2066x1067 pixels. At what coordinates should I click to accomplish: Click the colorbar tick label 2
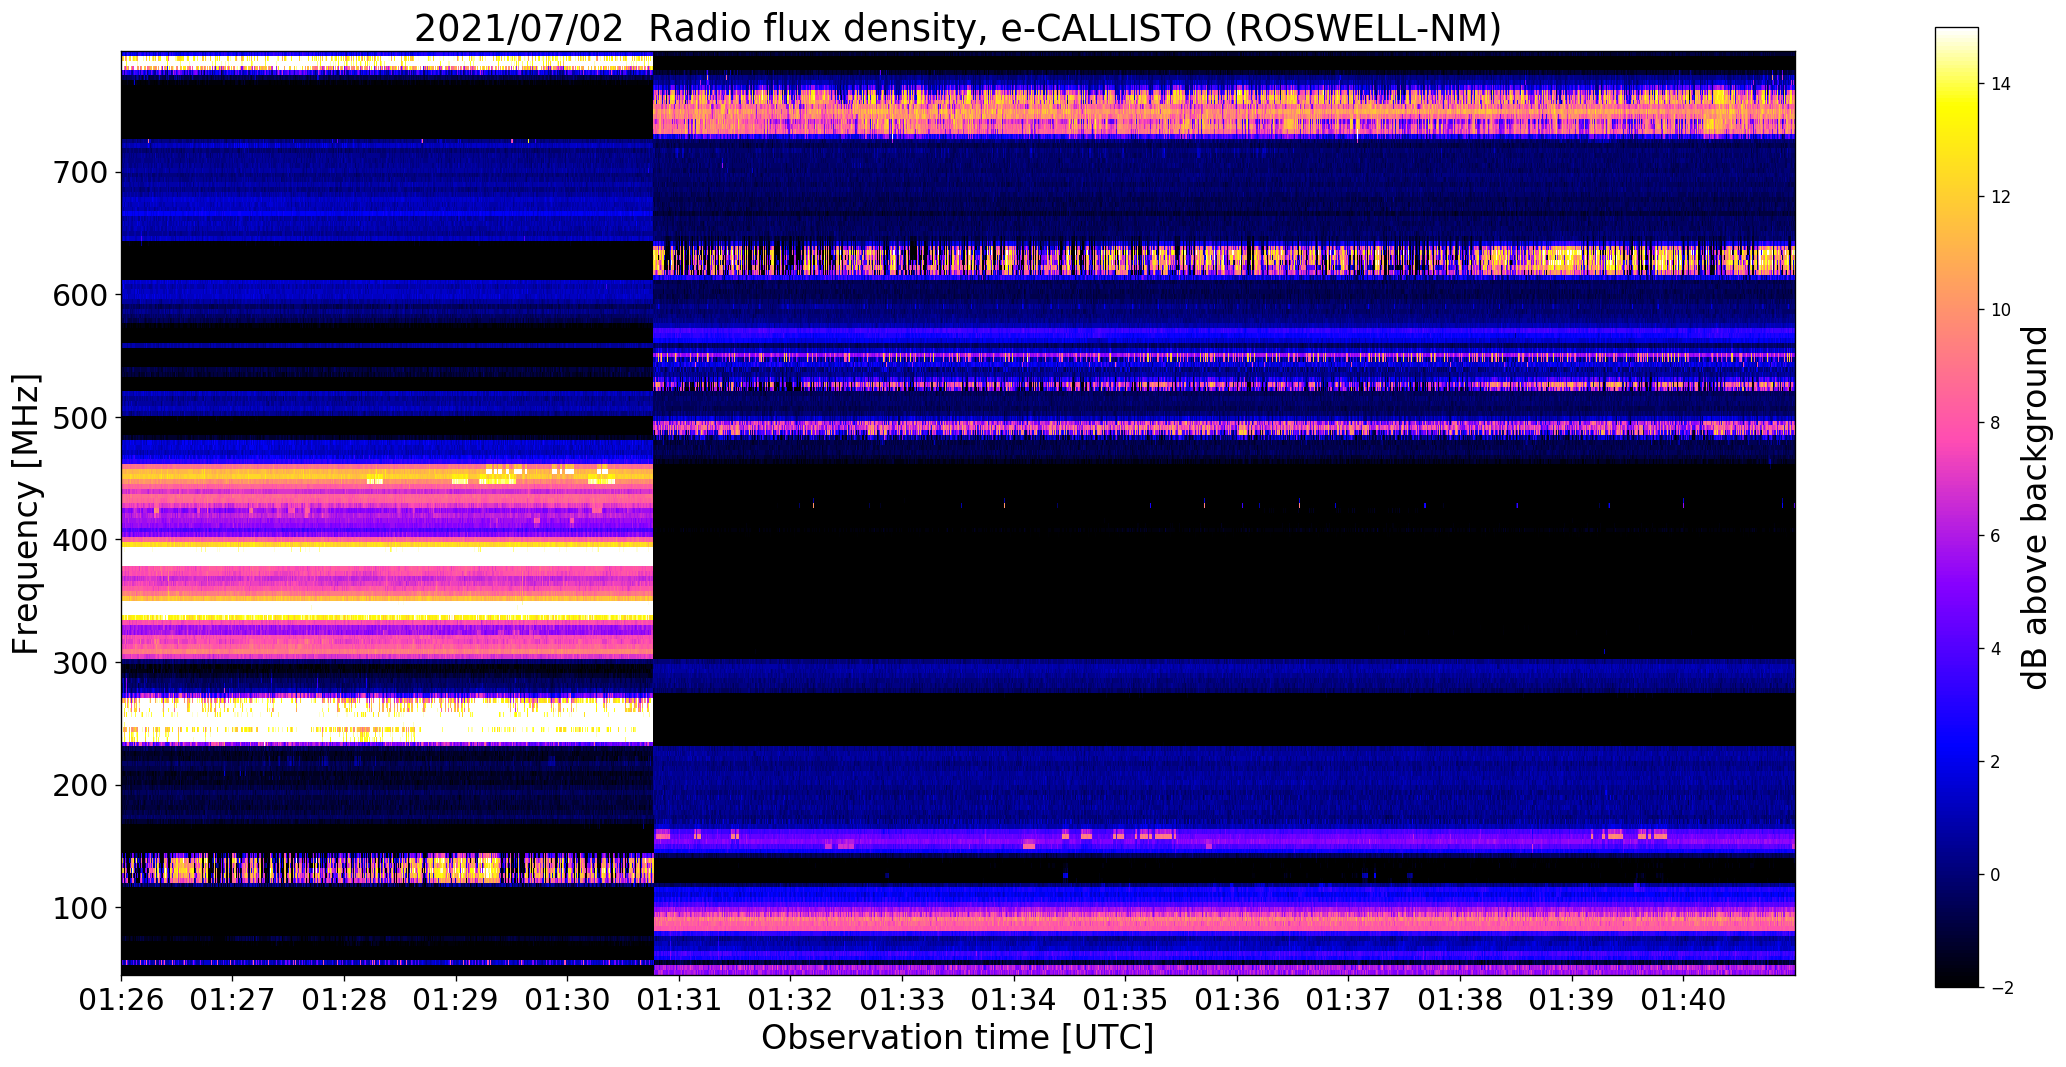[1995, 762]
